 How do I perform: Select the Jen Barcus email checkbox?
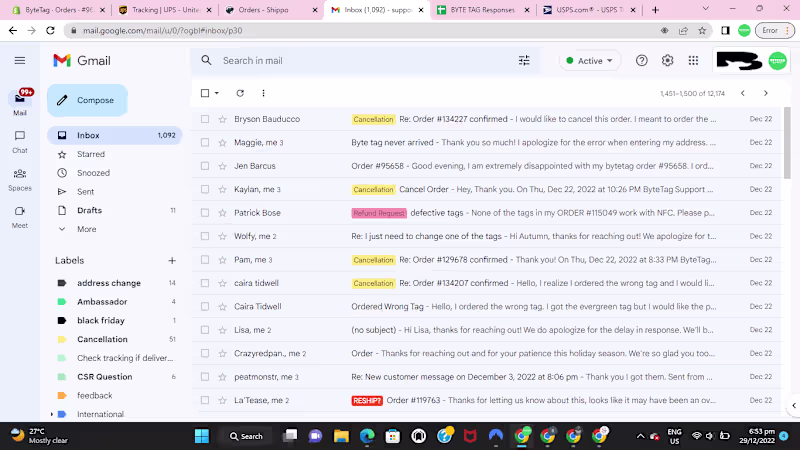(205, 166)
